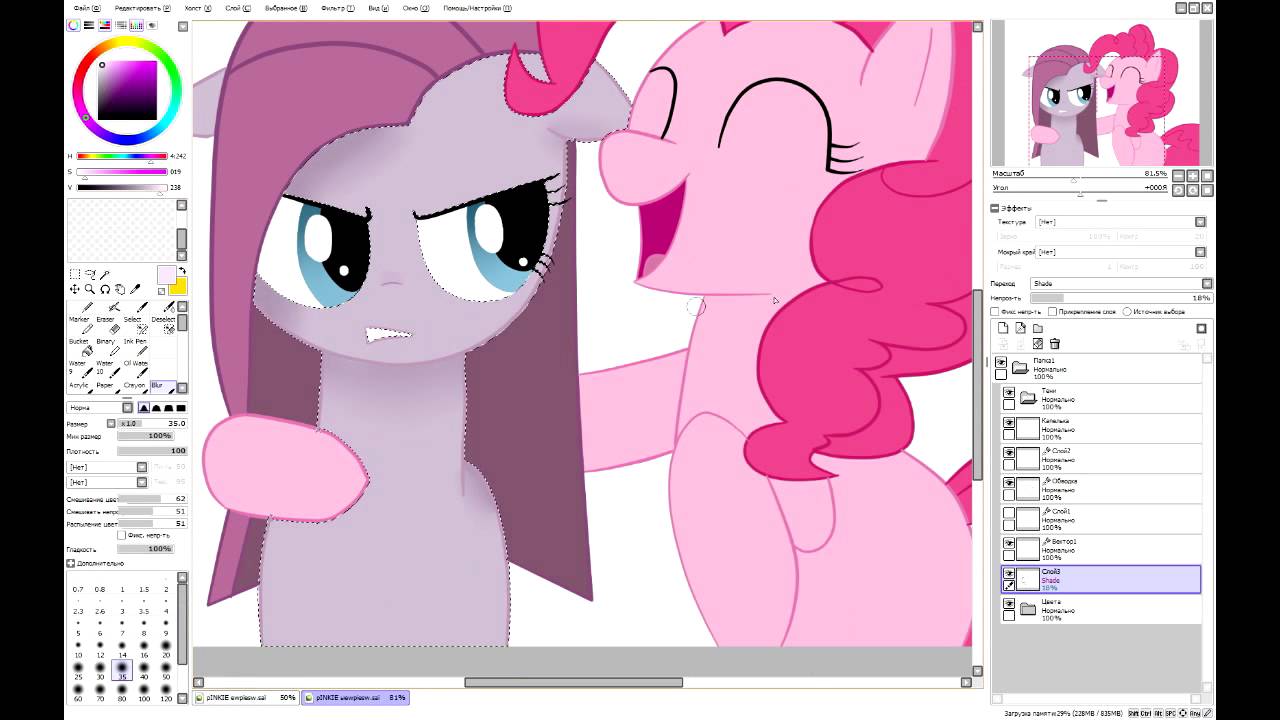Show the hidden Слой1 layer
Screen dimensions: 1280x720
point(1009,514)
